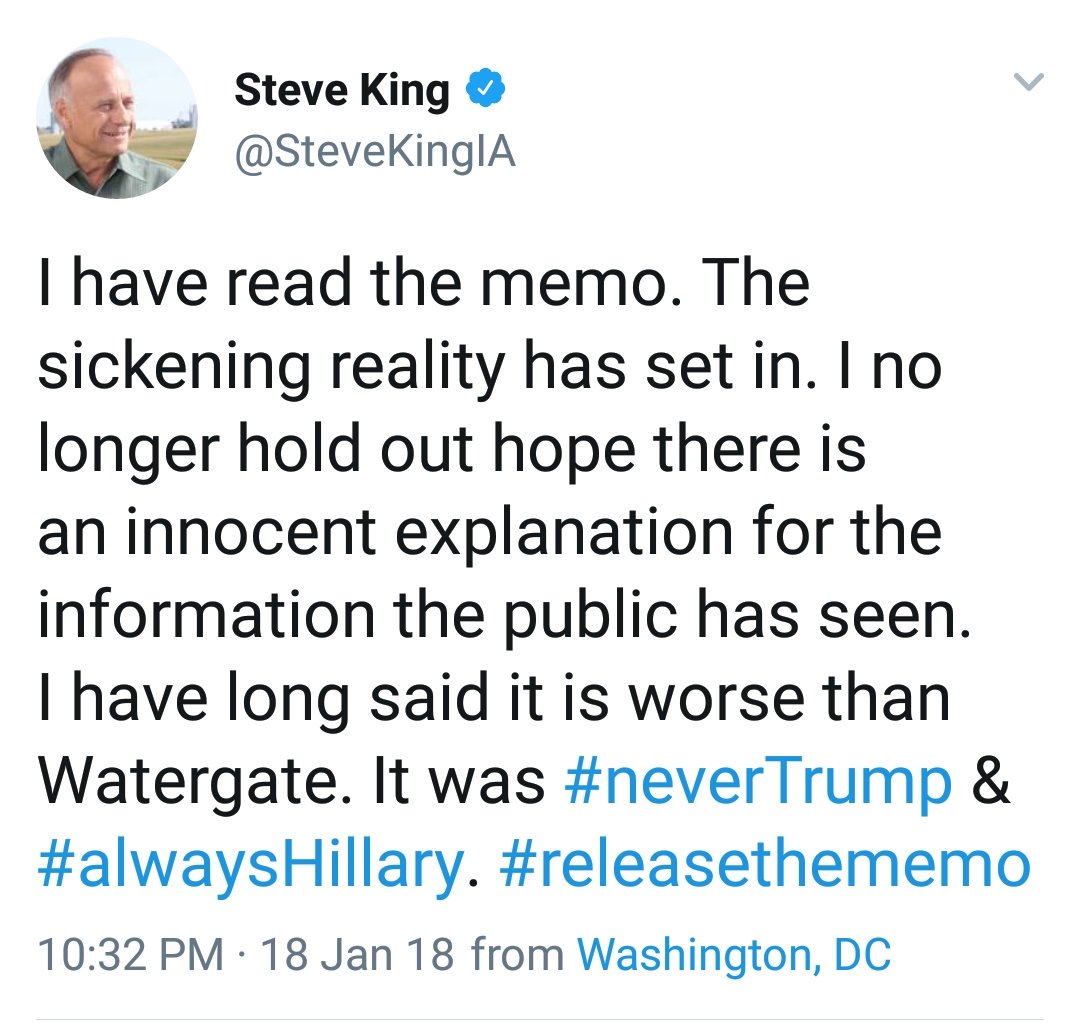Screen dimensions: 1079x1027
Task: Open Steve King's profile picture
Action: coord(117,118)
